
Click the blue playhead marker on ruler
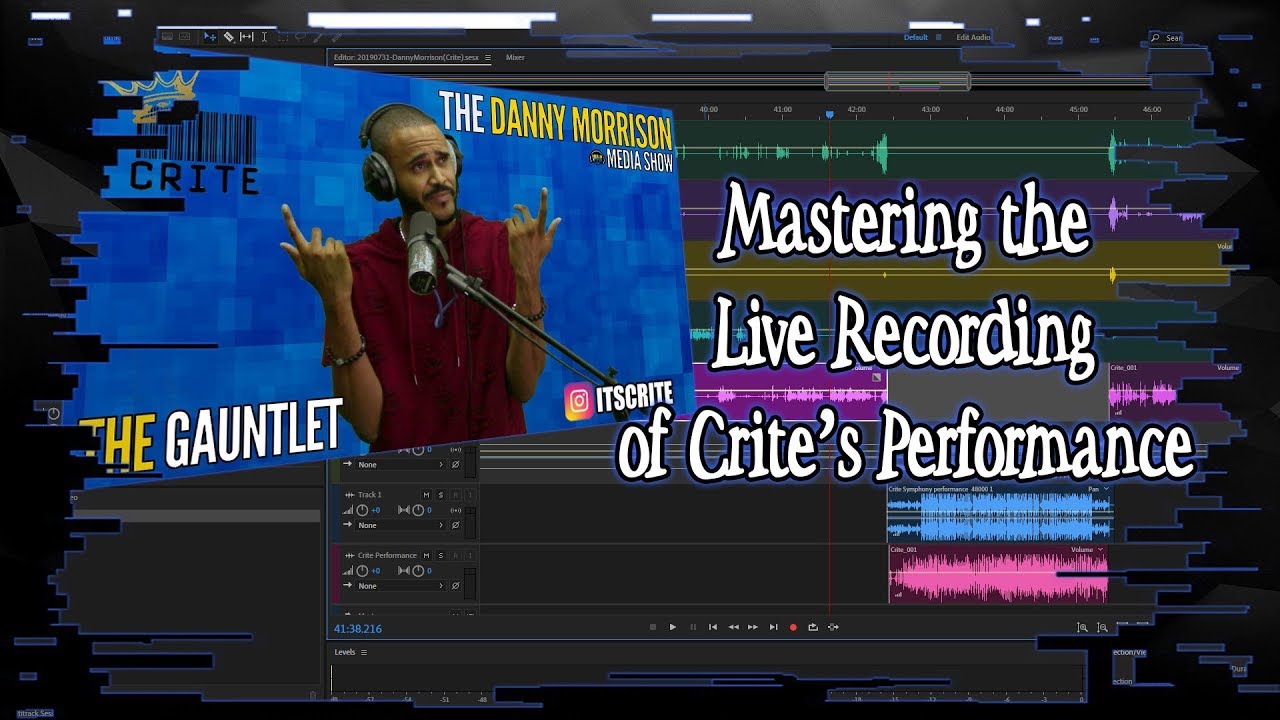click(829, 115)
